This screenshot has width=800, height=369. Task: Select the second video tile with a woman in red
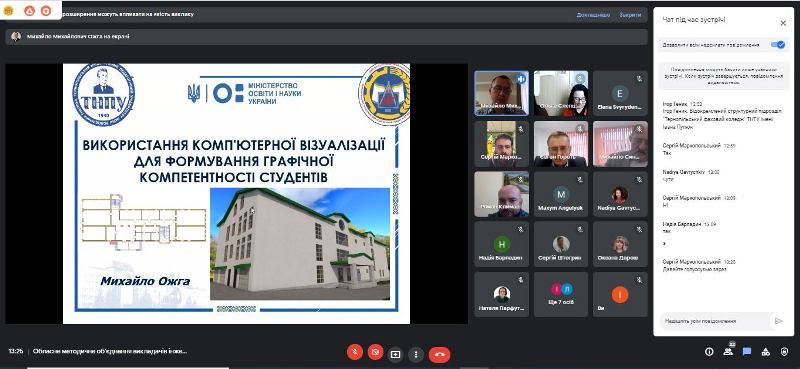click(x=561, y=93)
